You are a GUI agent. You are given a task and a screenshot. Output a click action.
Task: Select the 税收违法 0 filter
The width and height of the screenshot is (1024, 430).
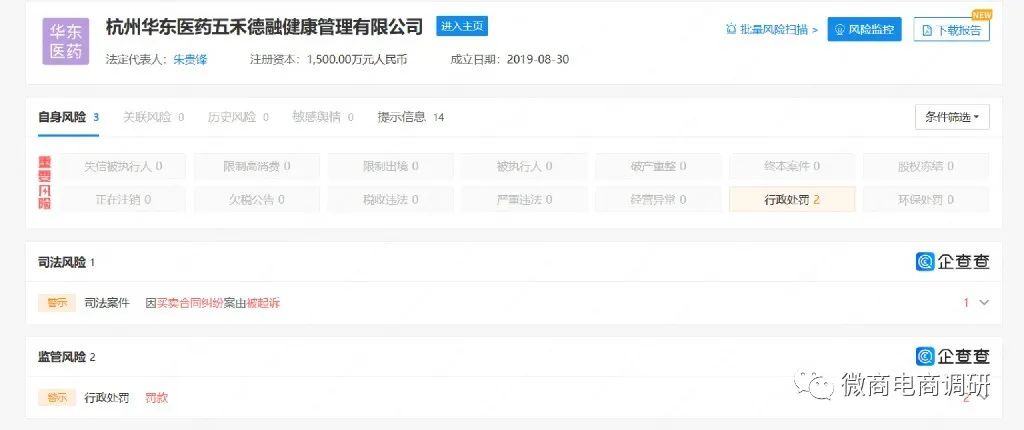pos(391,199)
